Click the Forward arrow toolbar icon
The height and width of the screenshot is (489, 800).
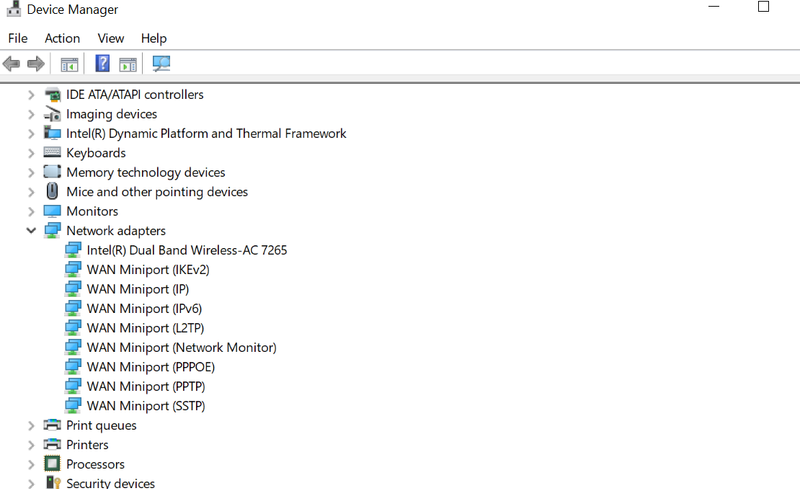click(x=35, y=64)
